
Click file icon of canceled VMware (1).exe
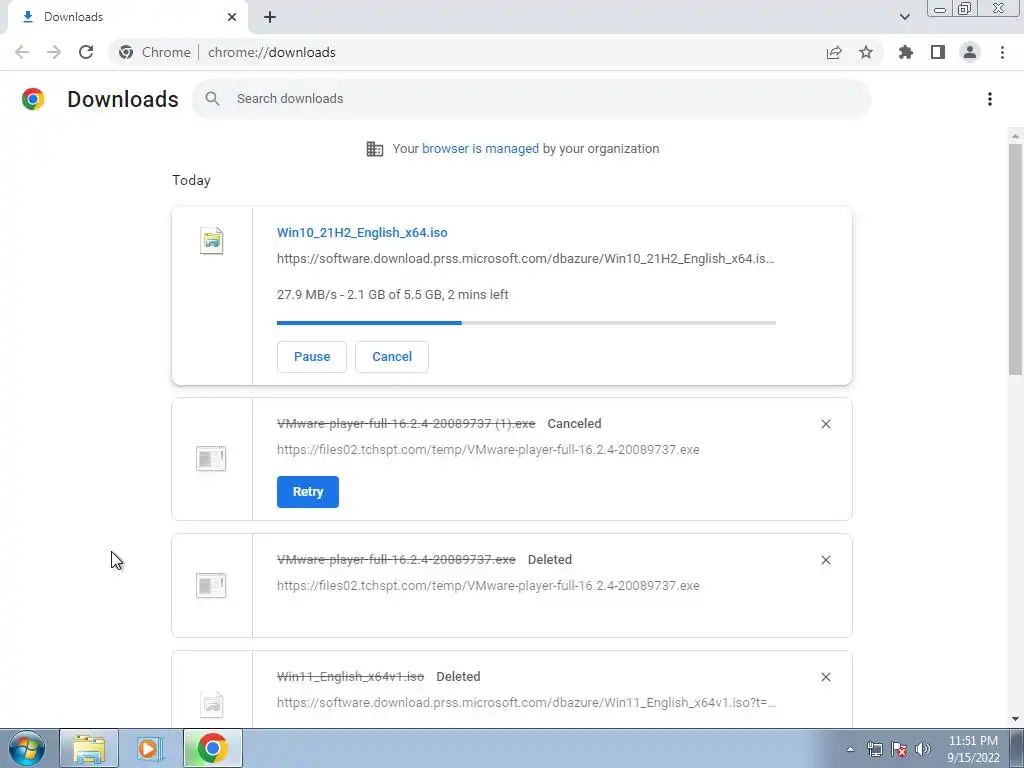coord(211,458)
